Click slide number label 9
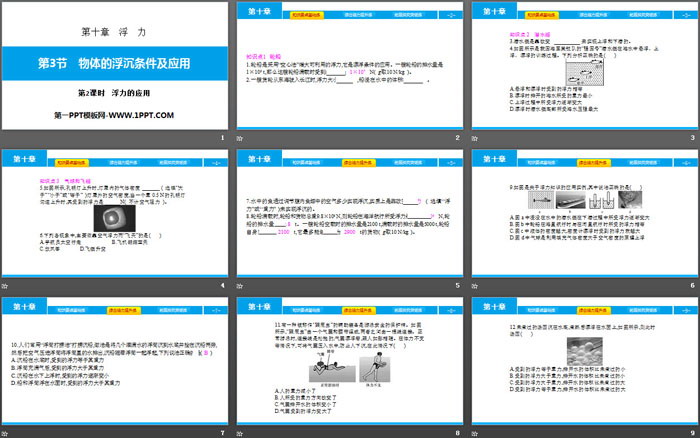The image size is (700, 438). coord(692,433)
